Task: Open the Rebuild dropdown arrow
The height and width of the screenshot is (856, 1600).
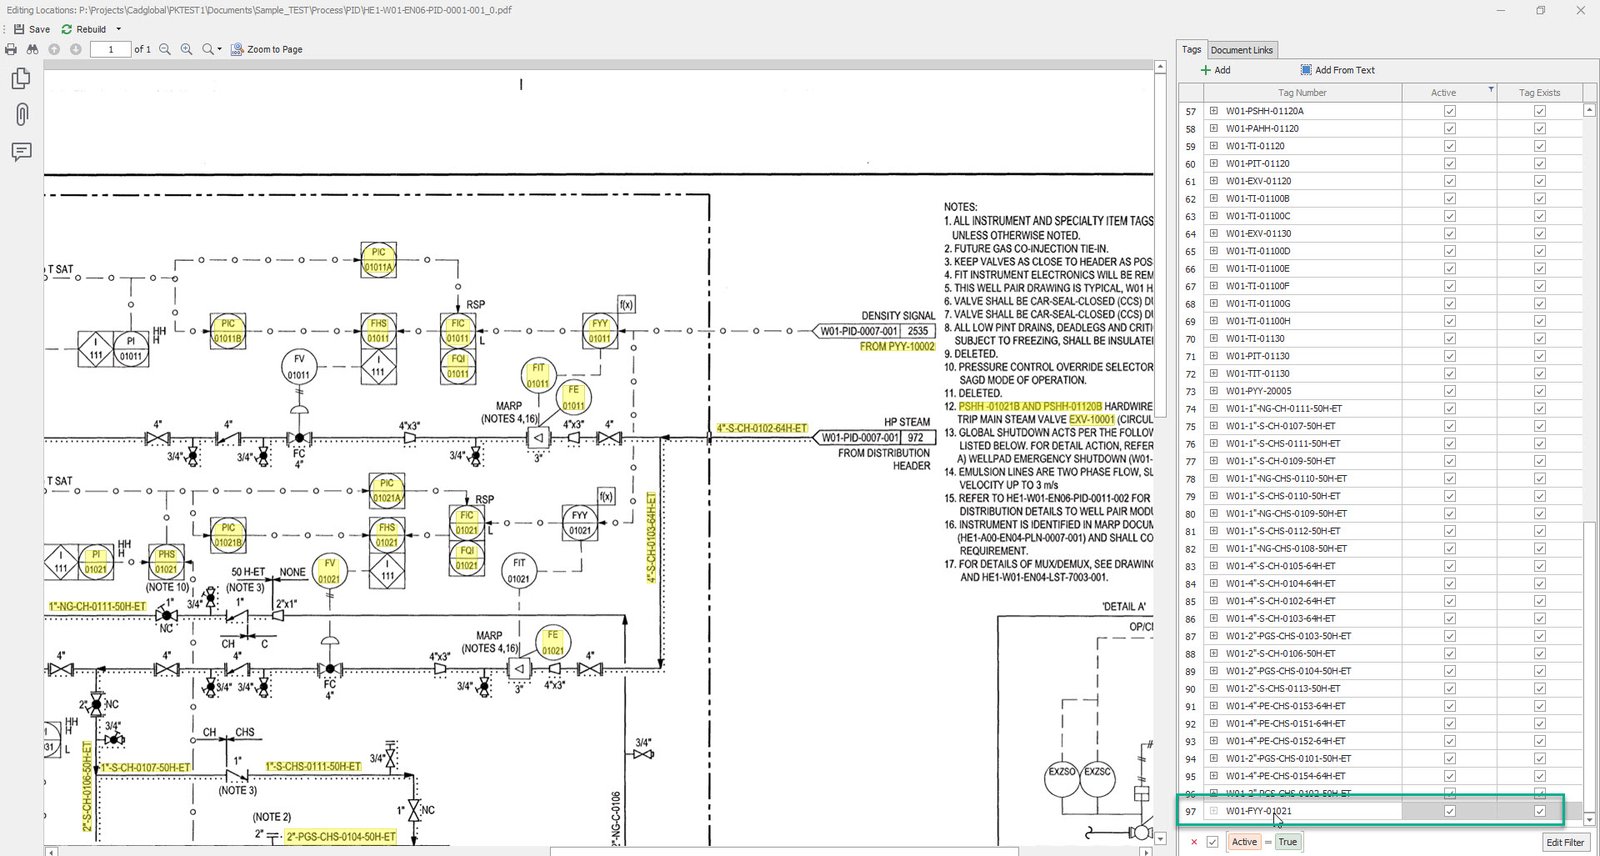Action: 118,29
